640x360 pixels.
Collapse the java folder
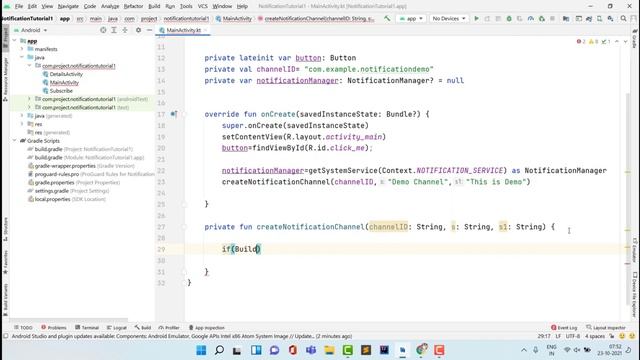22,57
